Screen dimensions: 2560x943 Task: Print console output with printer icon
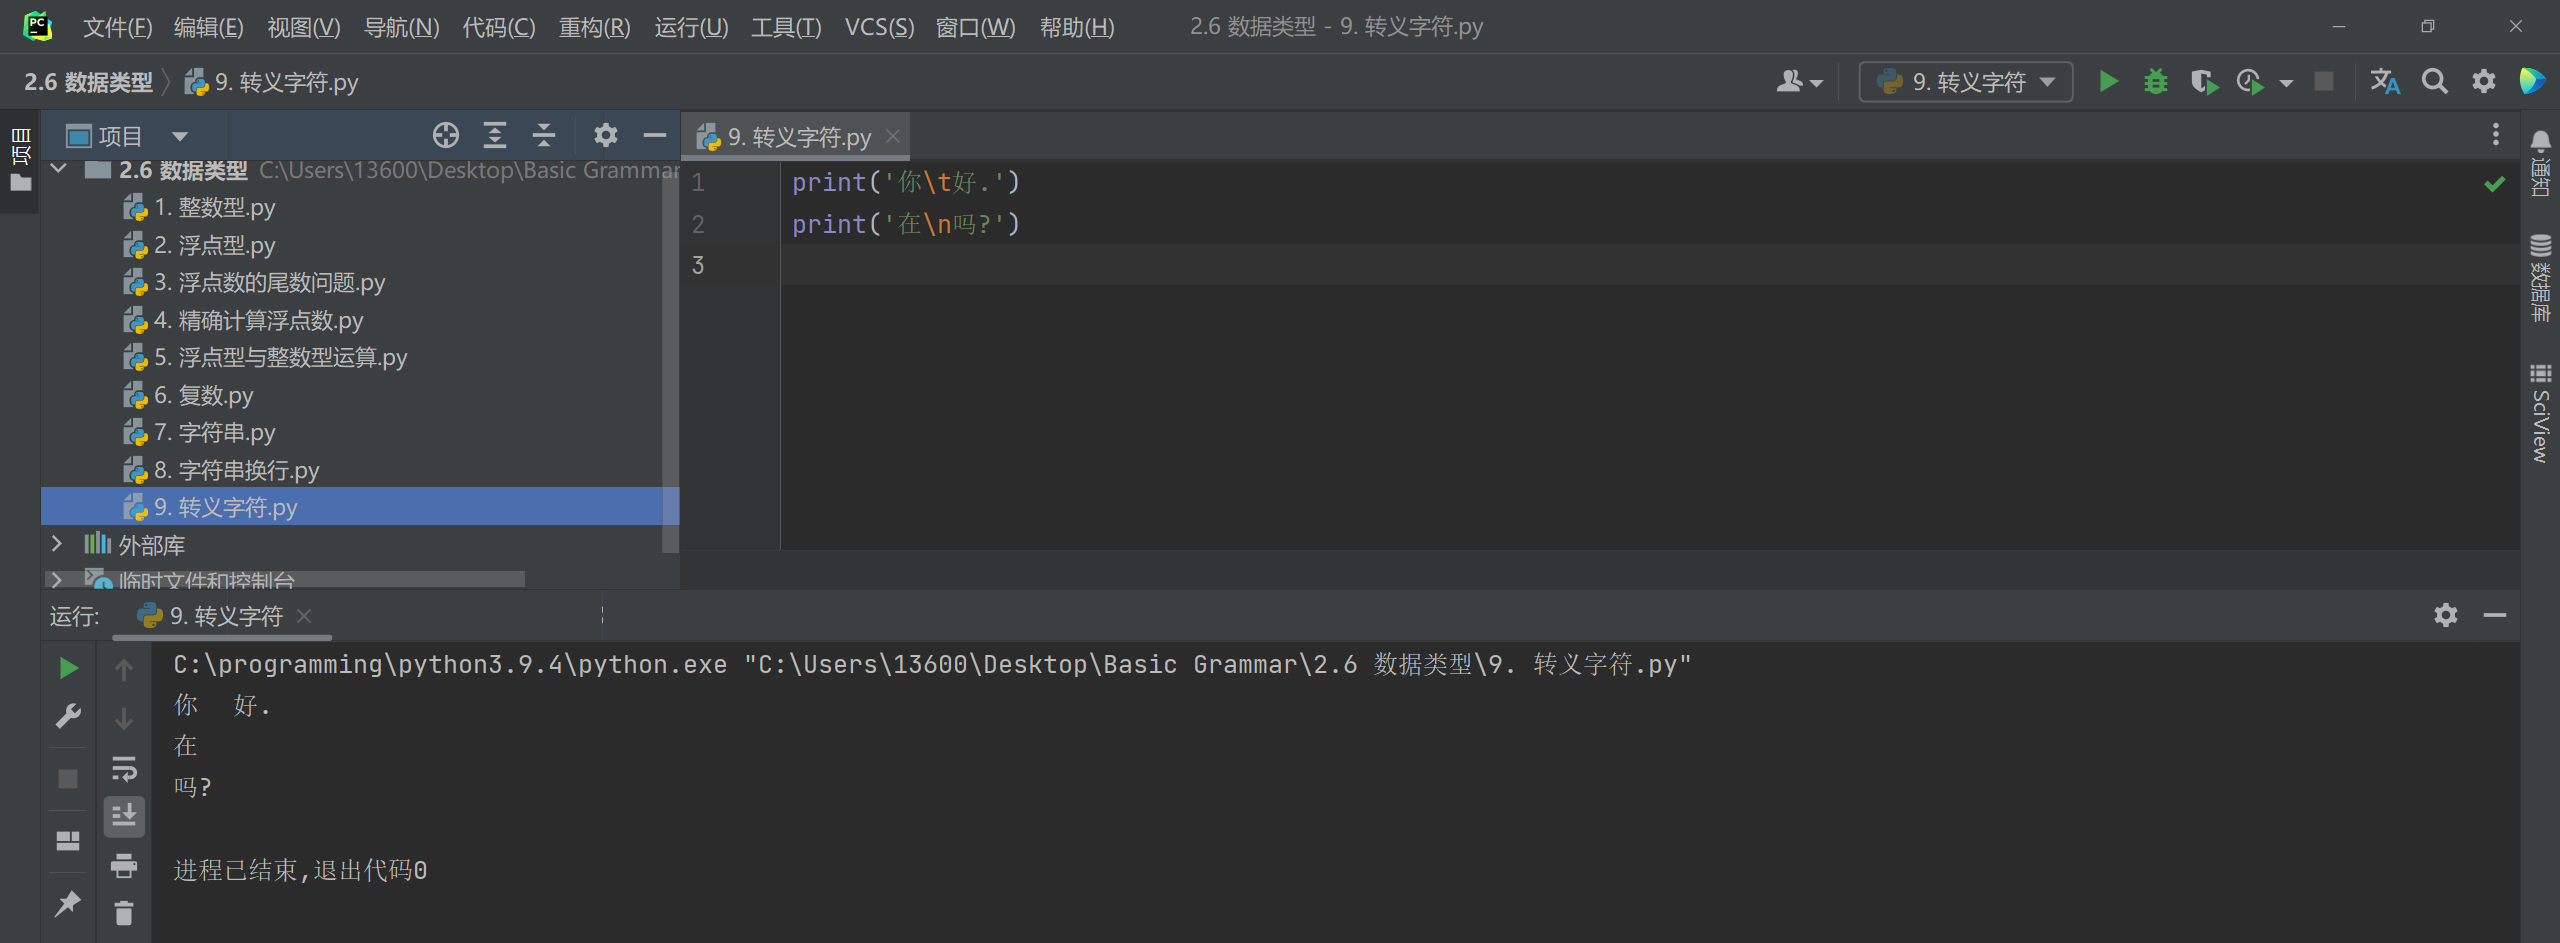click(x=124, y=865)
